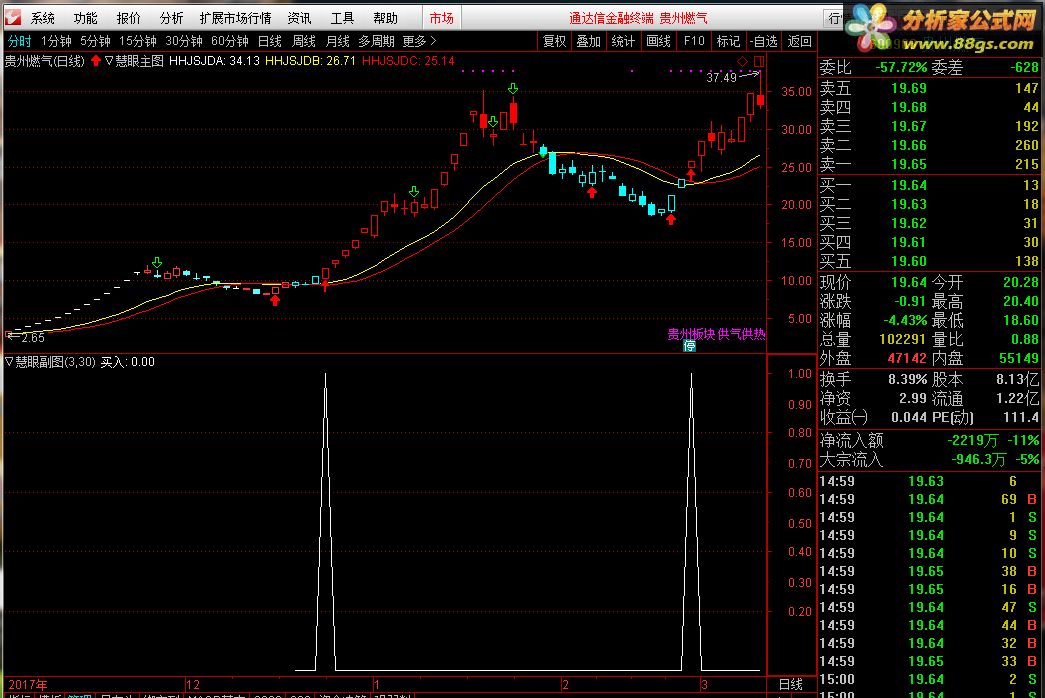
Task: Switch to 15分钟 period
Action: click(x=137, y=41)
